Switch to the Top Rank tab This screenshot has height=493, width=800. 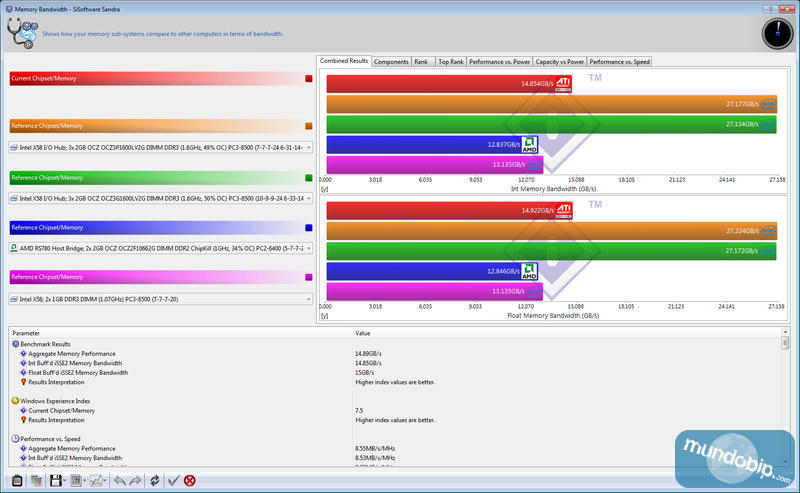tap(451, 62)
